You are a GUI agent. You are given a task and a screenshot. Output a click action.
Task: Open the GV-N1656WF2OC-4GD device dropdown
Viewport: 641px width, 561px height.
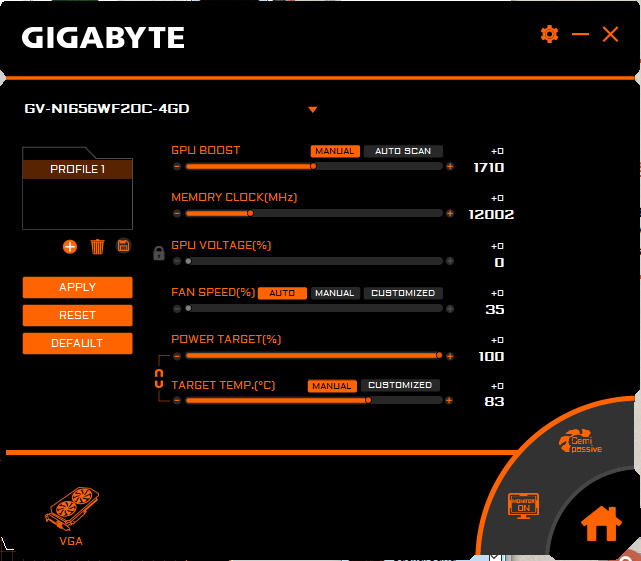312,109
